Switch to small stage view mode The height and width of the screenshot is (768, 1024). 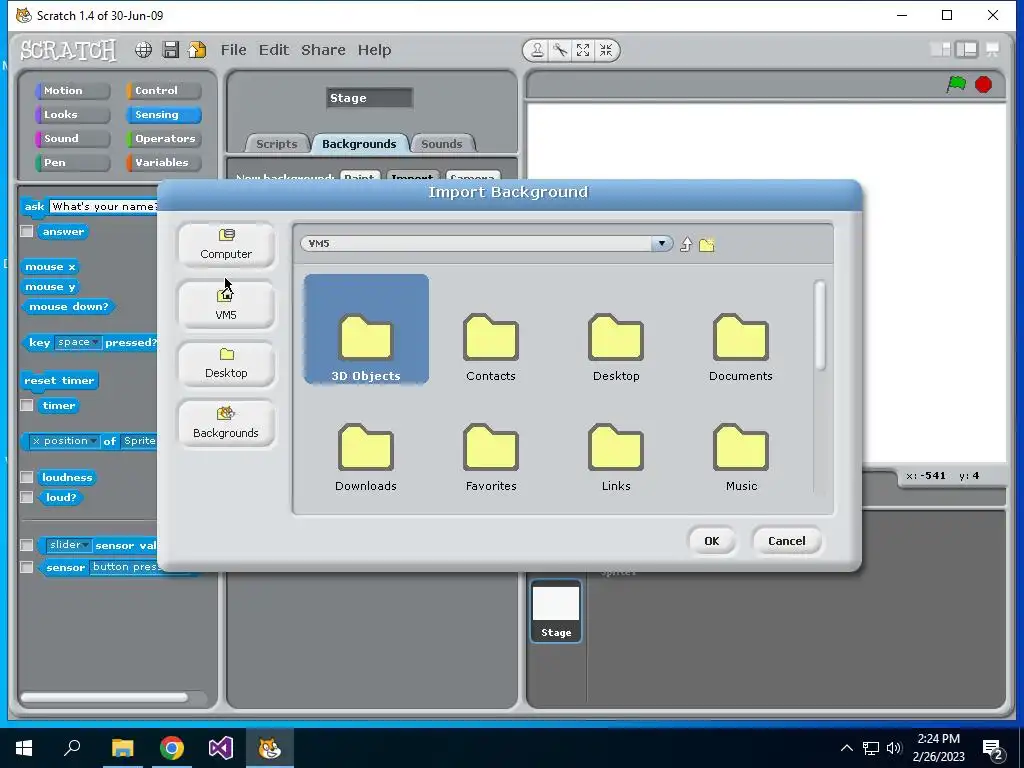(940, 50)
